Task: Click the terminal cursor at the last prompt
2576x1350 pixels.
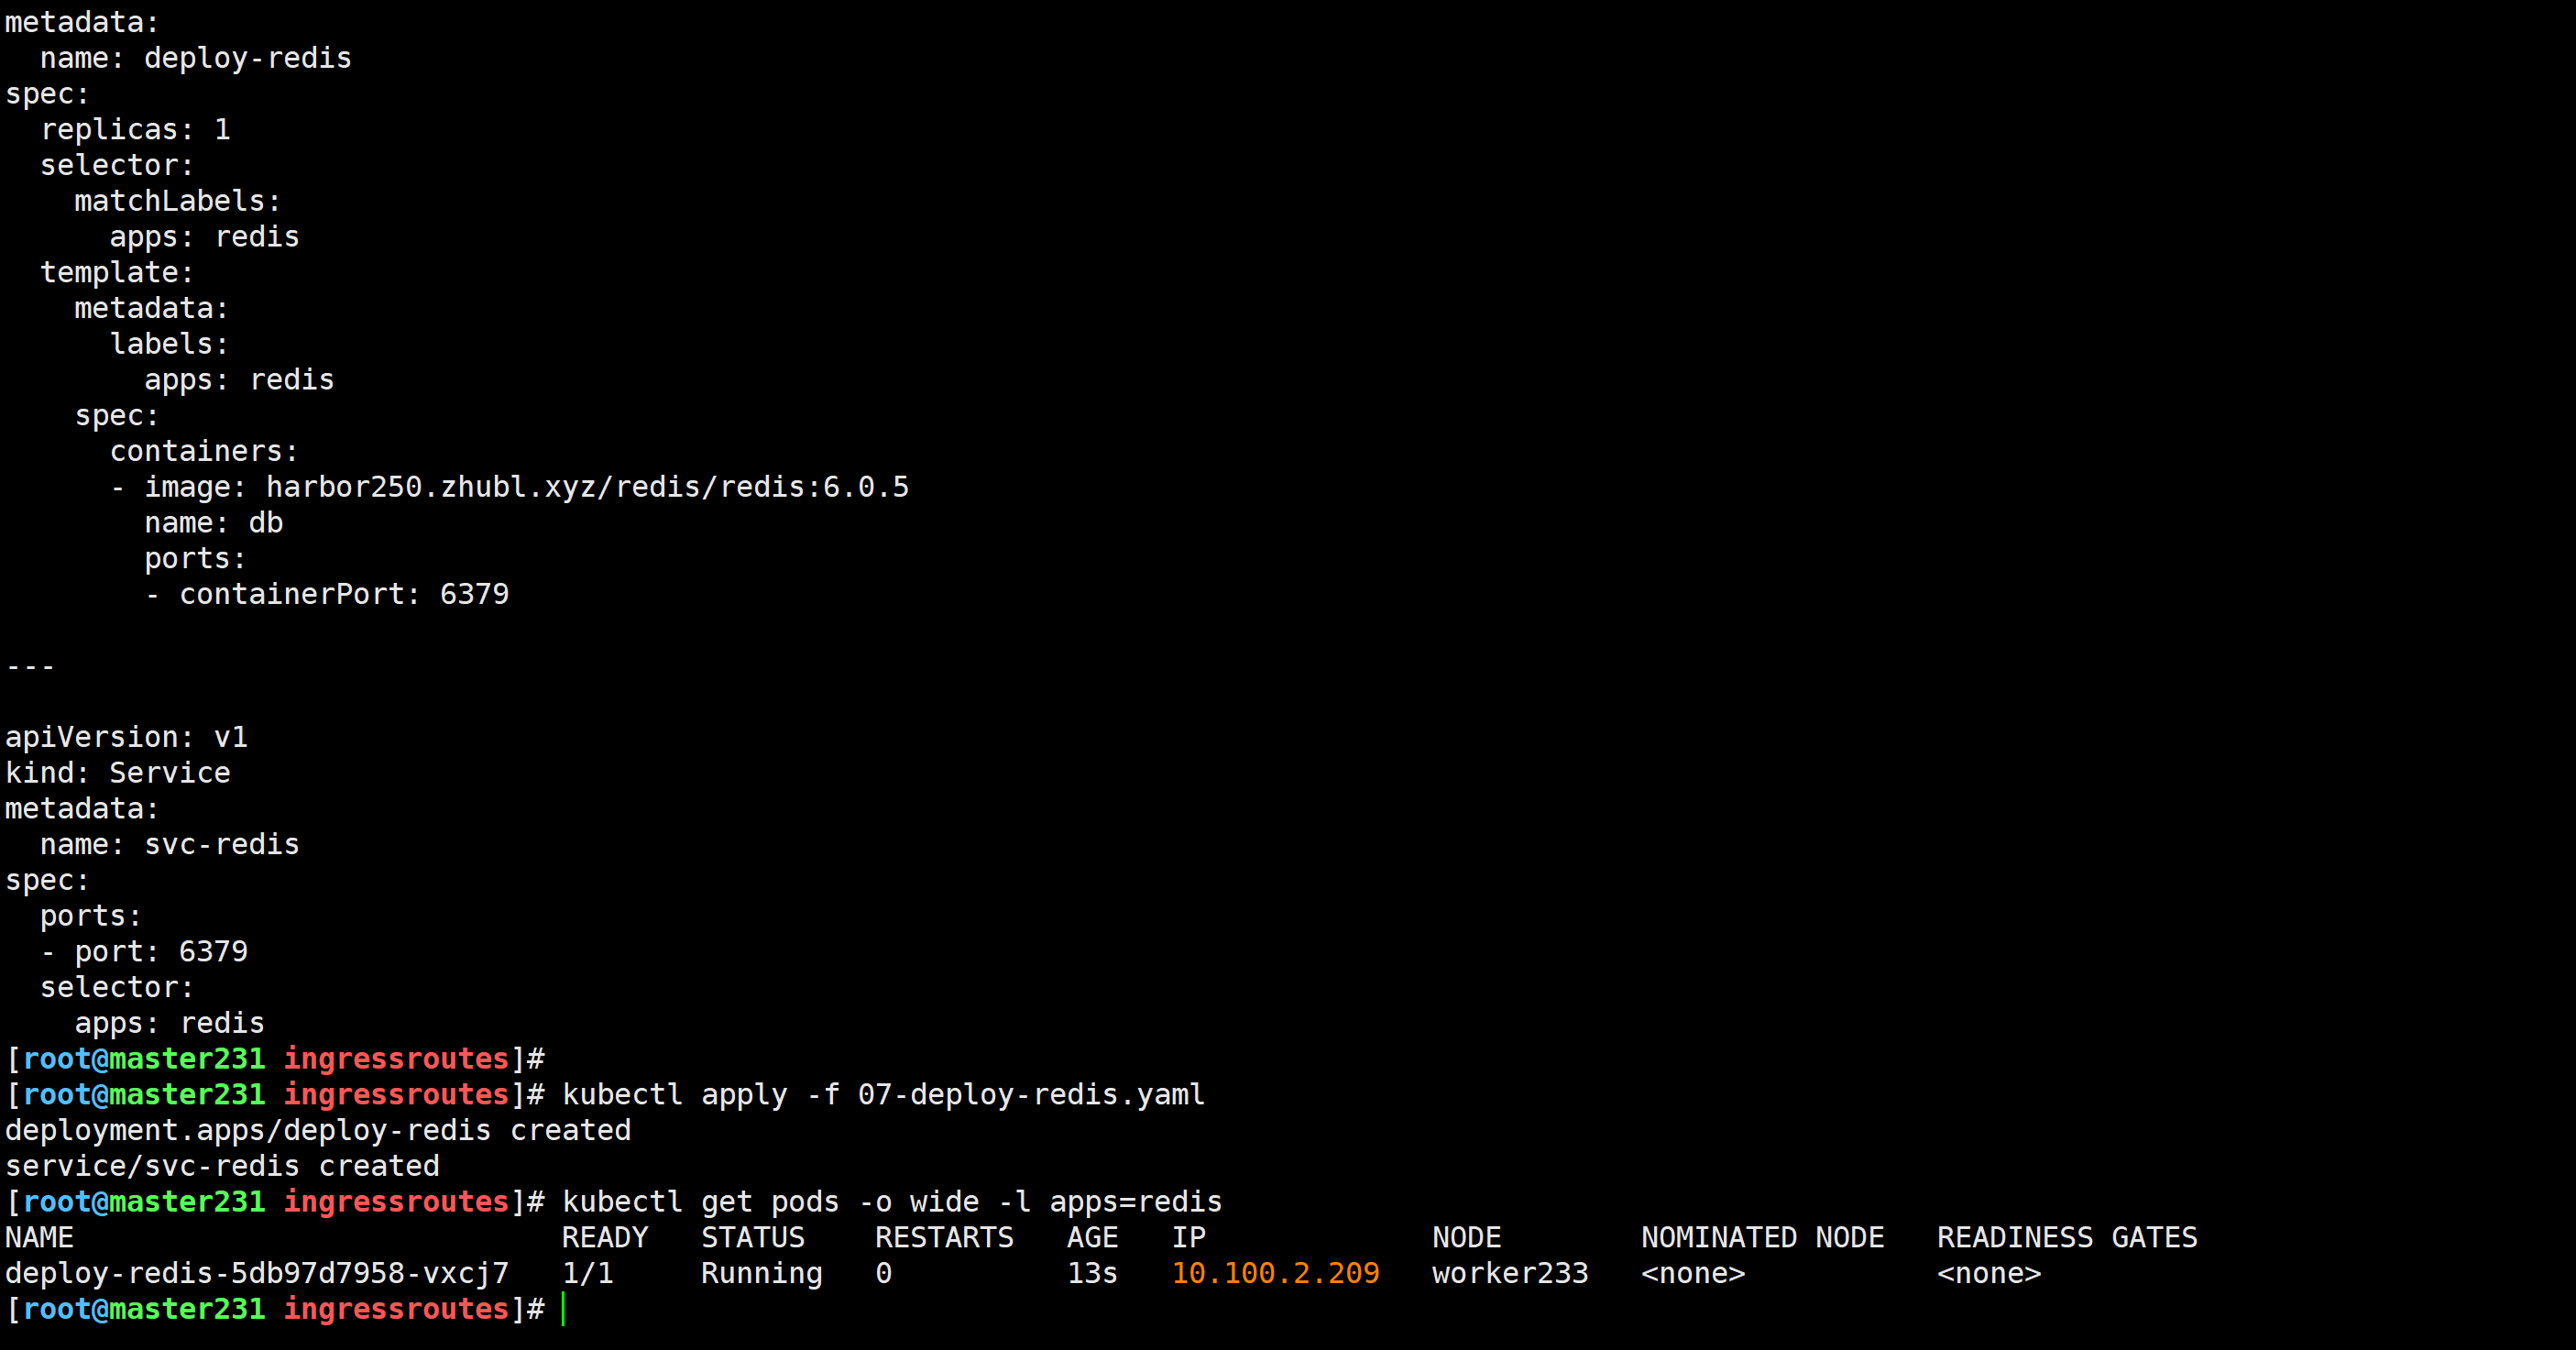Action: [x=564, y=1309]
